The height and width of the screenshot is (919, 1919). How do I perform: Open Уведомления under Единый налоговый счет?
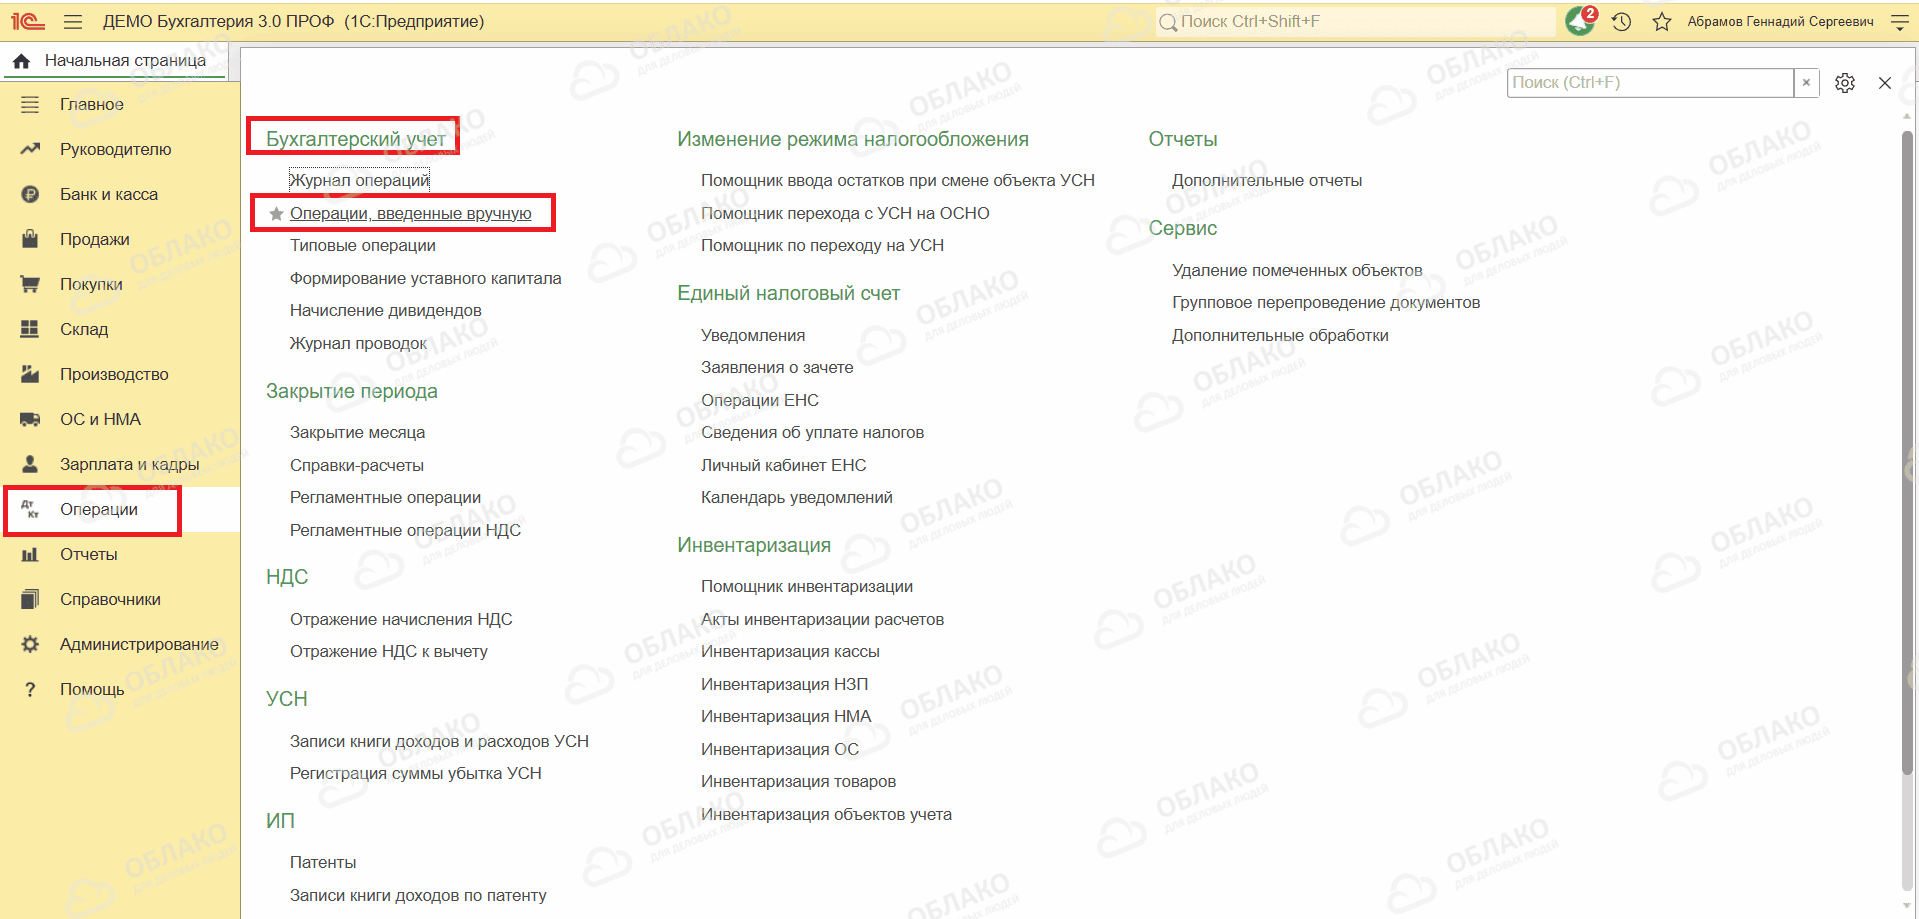pos(753,335)
